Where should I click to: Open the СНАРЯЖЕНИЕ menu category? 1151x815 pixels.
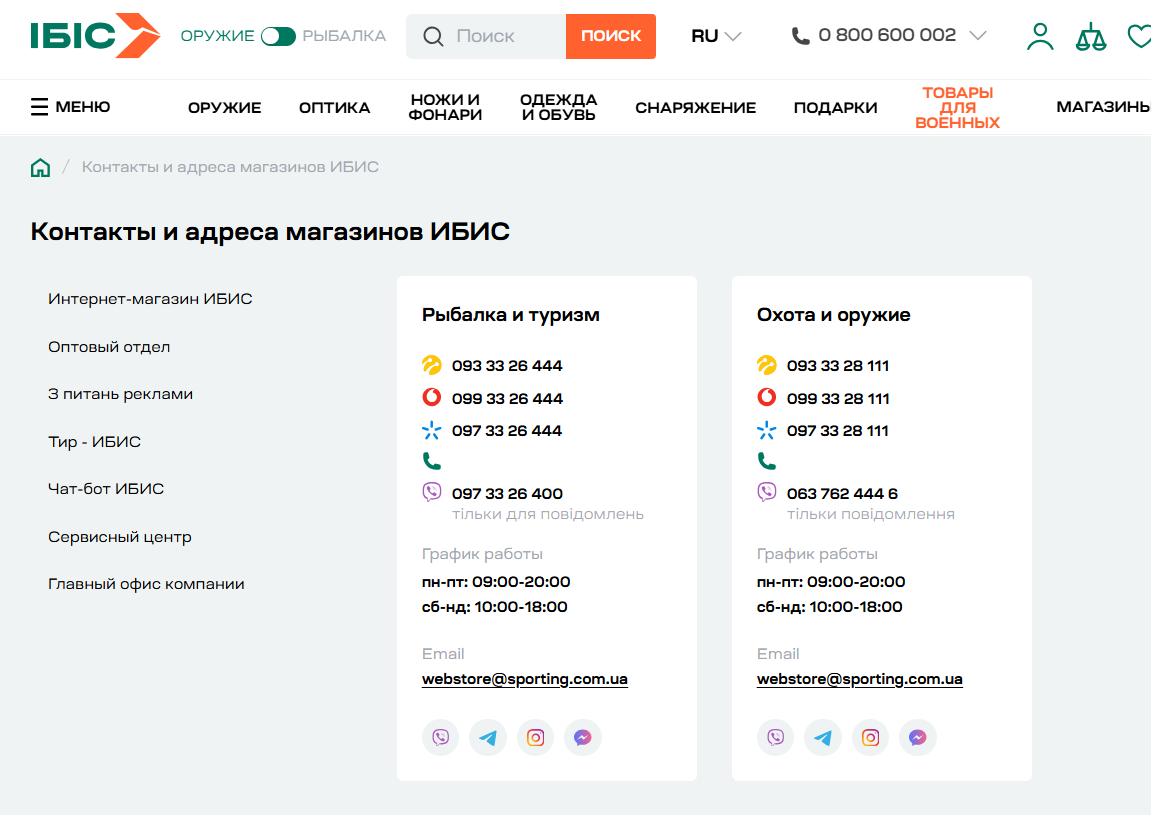(695, 108)
